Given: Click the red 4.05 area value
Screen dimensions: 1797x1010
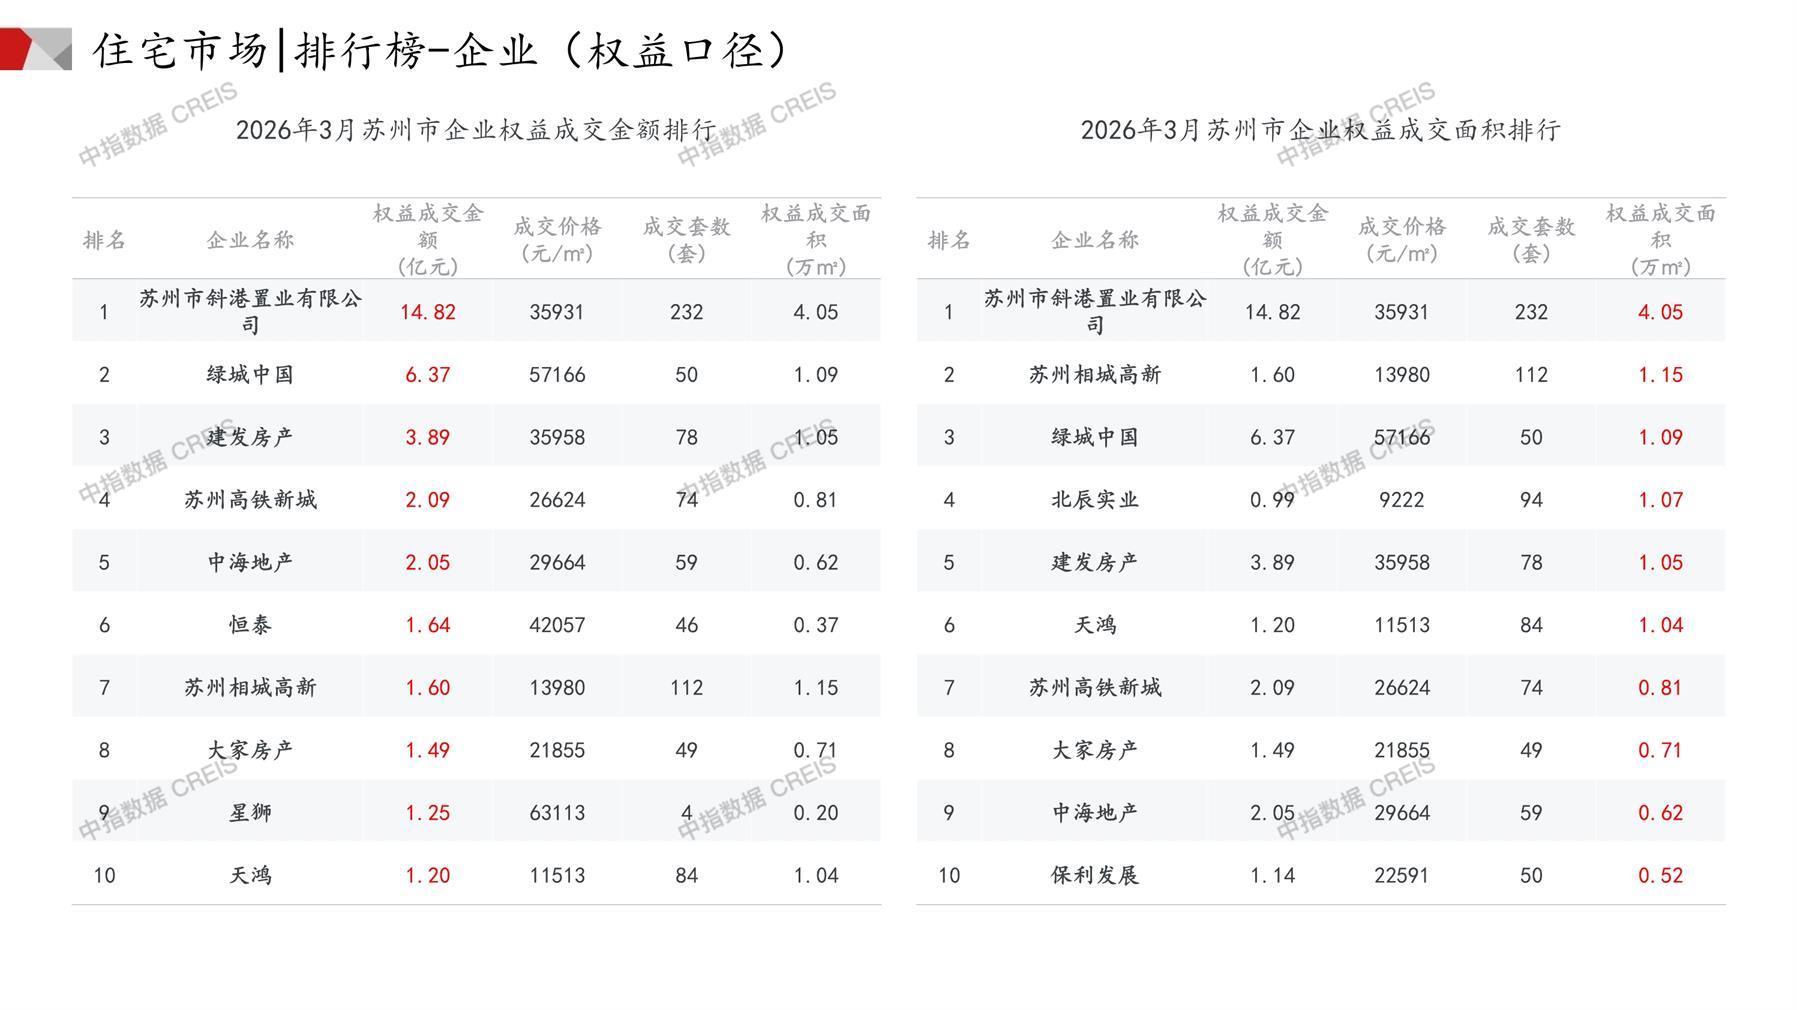Looking at the screenshot, I should 1660,312.
